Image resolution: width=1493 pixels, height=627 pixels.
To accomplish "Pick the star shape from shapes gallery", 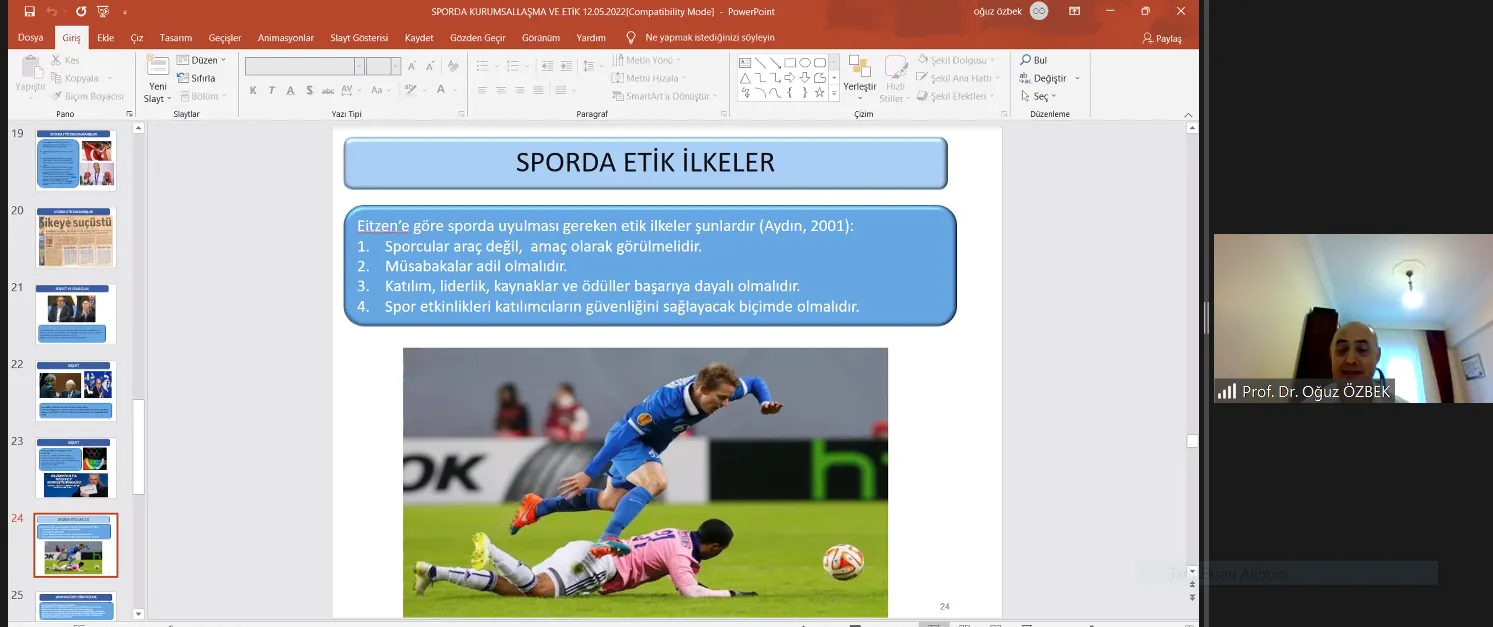I will 820,93.
